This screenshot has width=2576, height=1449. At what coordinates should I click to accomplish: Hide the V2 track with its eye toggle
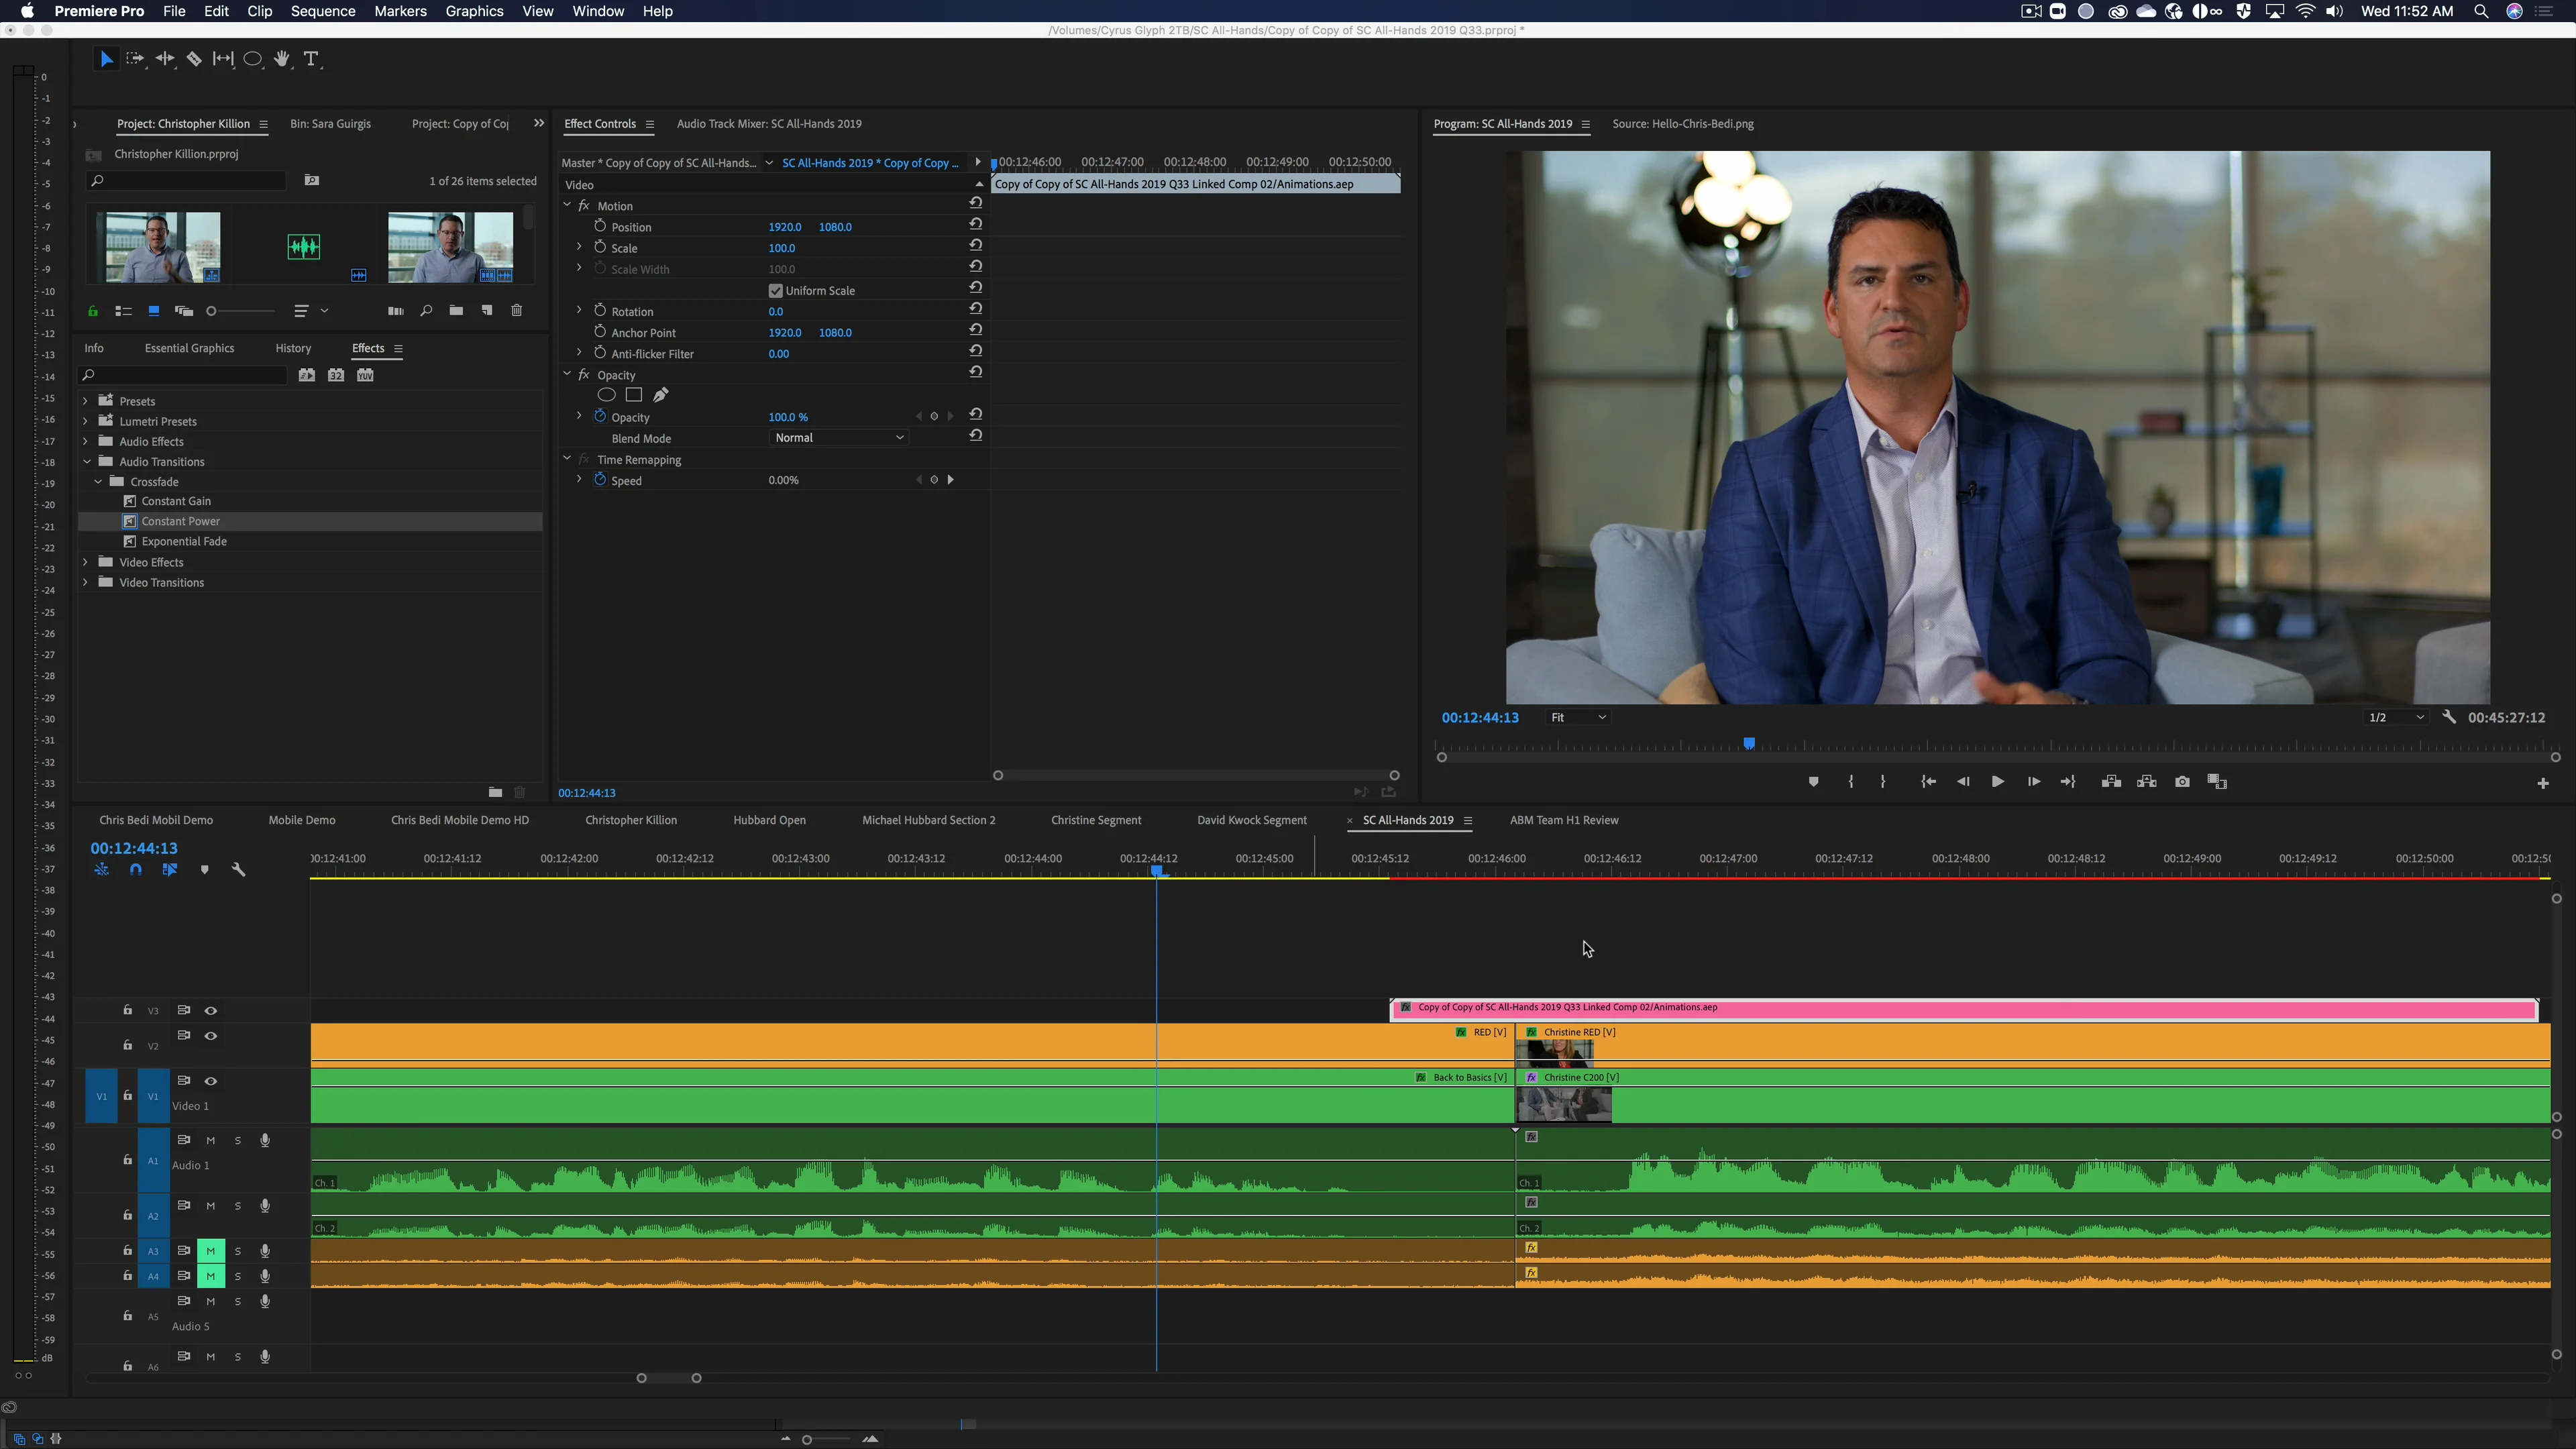click(x=211, y=1035)
